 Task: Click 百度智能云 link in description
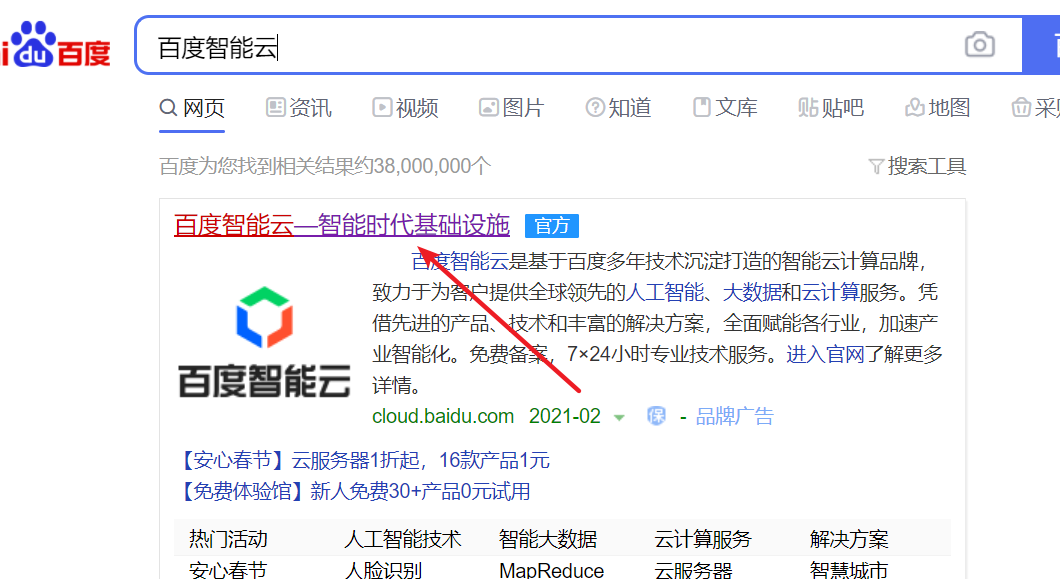[x=460, y=261]
